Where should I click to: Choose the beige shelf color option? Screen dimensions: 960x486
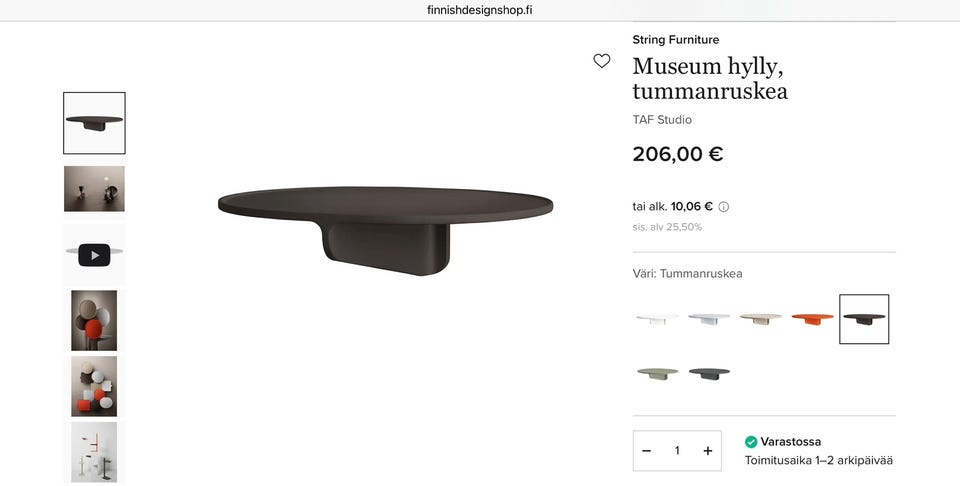pyautogui.click(x=761, y=319)
